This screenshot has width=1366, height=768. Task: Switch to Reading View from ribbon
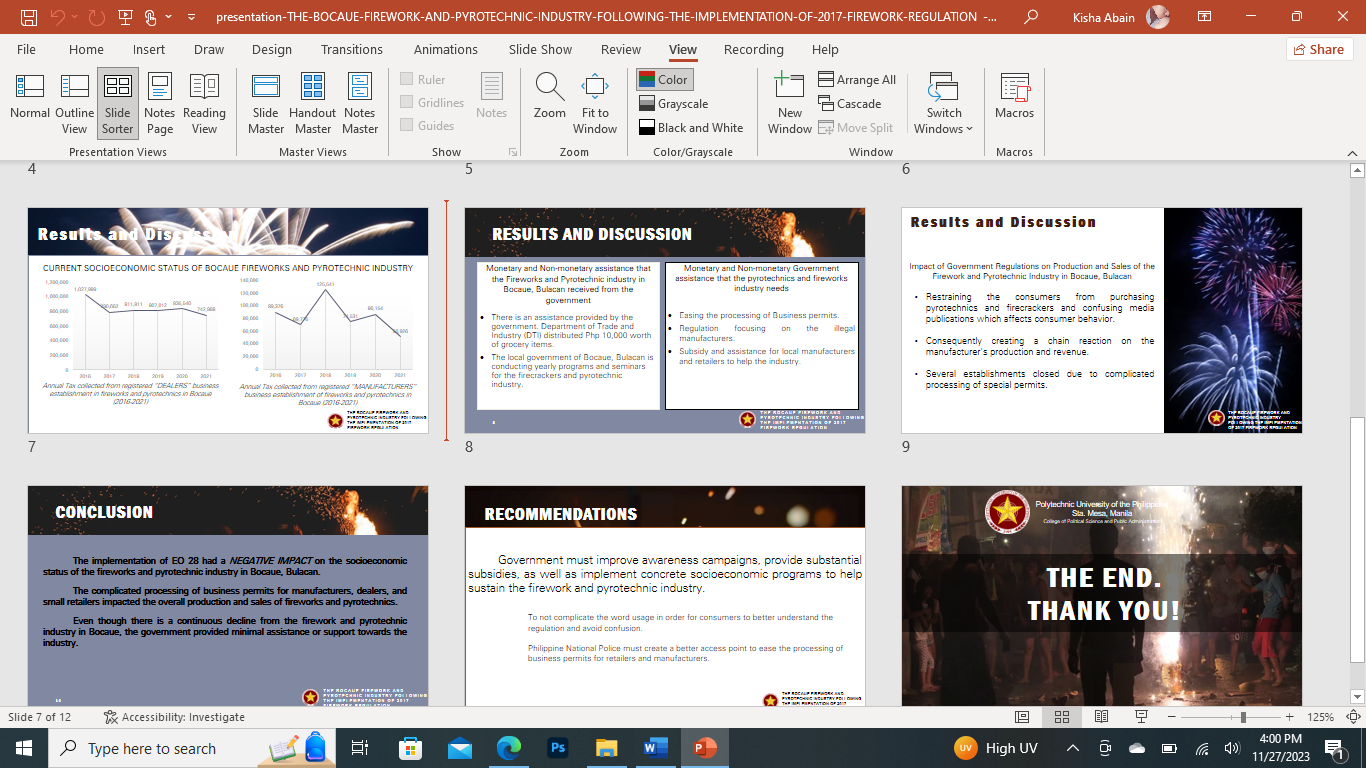tap(204, 104)
